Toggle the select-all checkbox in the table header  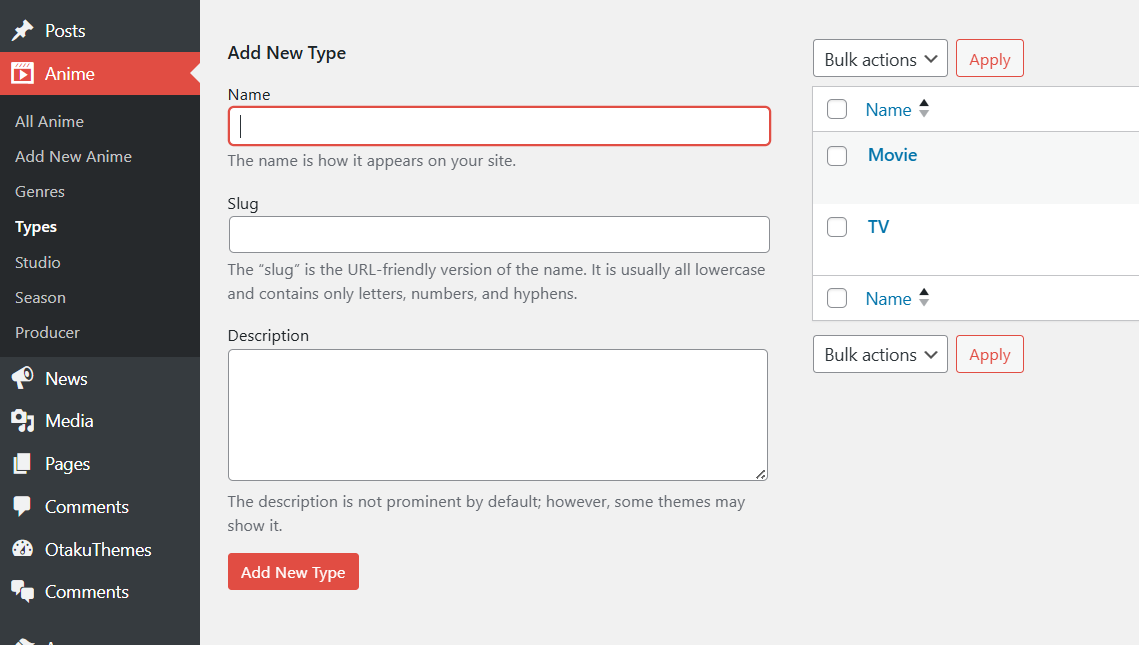(x=837, y=110)
